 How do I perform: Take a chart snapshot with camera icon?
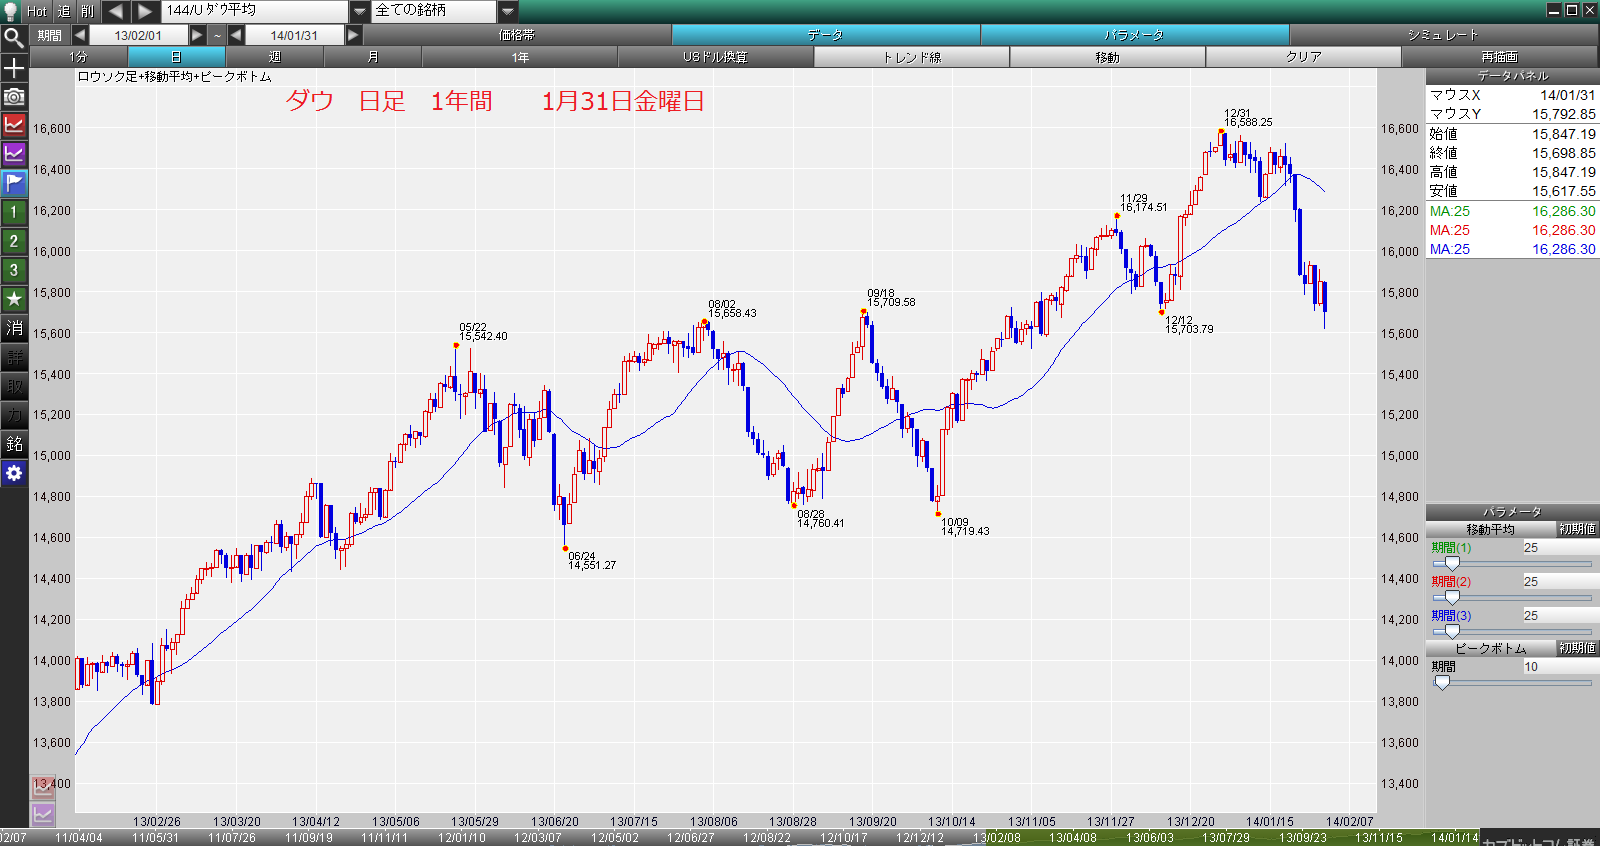coord(14,97)
